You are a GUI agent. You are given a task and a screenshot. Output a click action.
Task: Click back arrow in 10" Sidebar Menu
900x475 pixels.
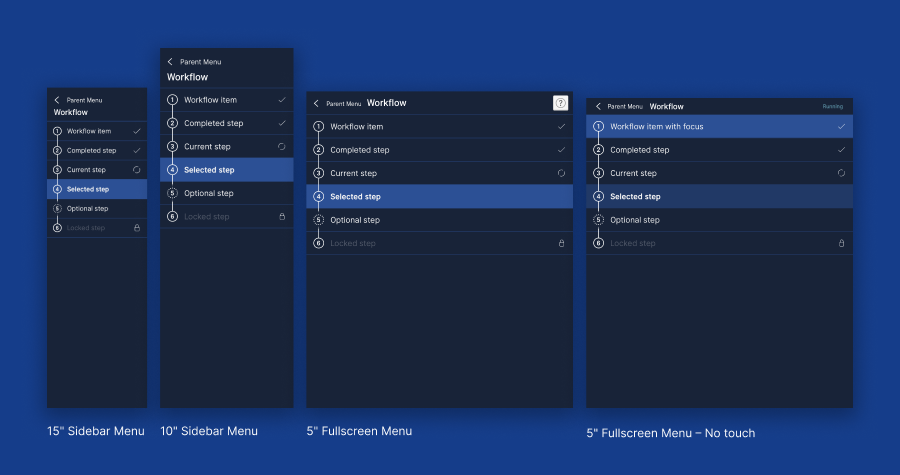(x=171, y=62)
